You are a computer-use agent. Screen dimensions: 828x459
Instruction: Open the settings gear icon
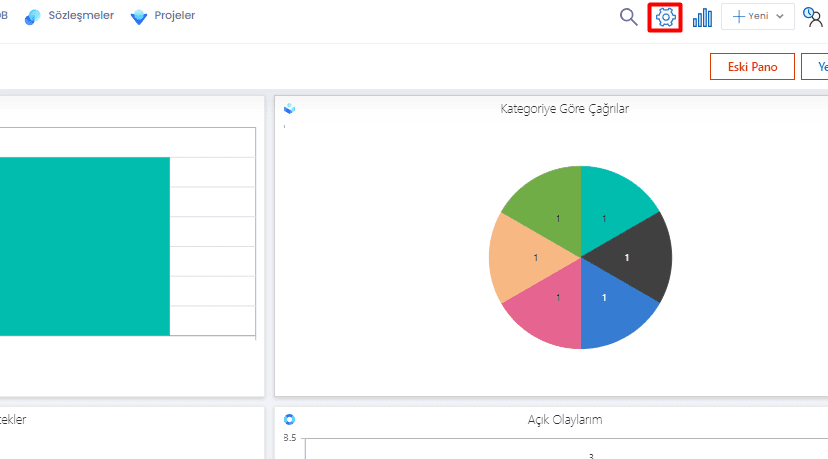[x=665, y=17]
